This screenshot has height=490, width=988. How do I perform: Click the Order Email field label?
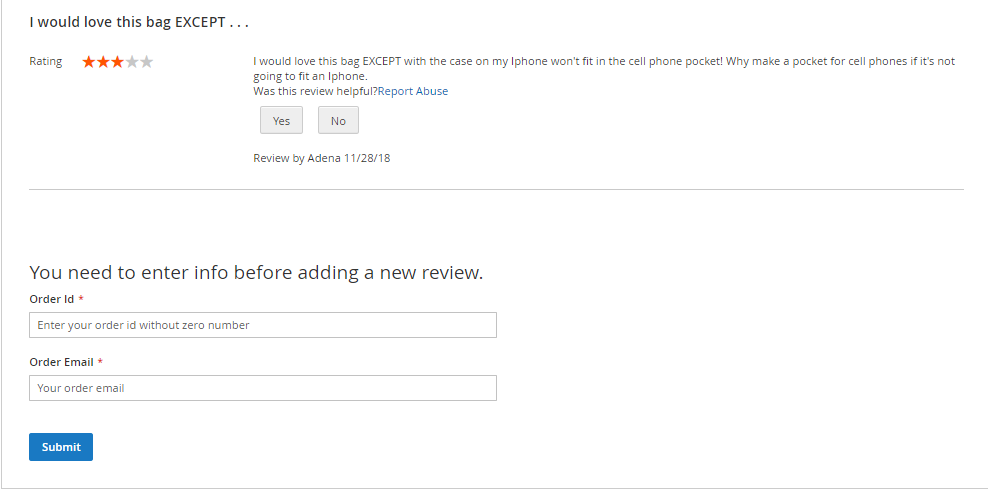click(61, 362)
